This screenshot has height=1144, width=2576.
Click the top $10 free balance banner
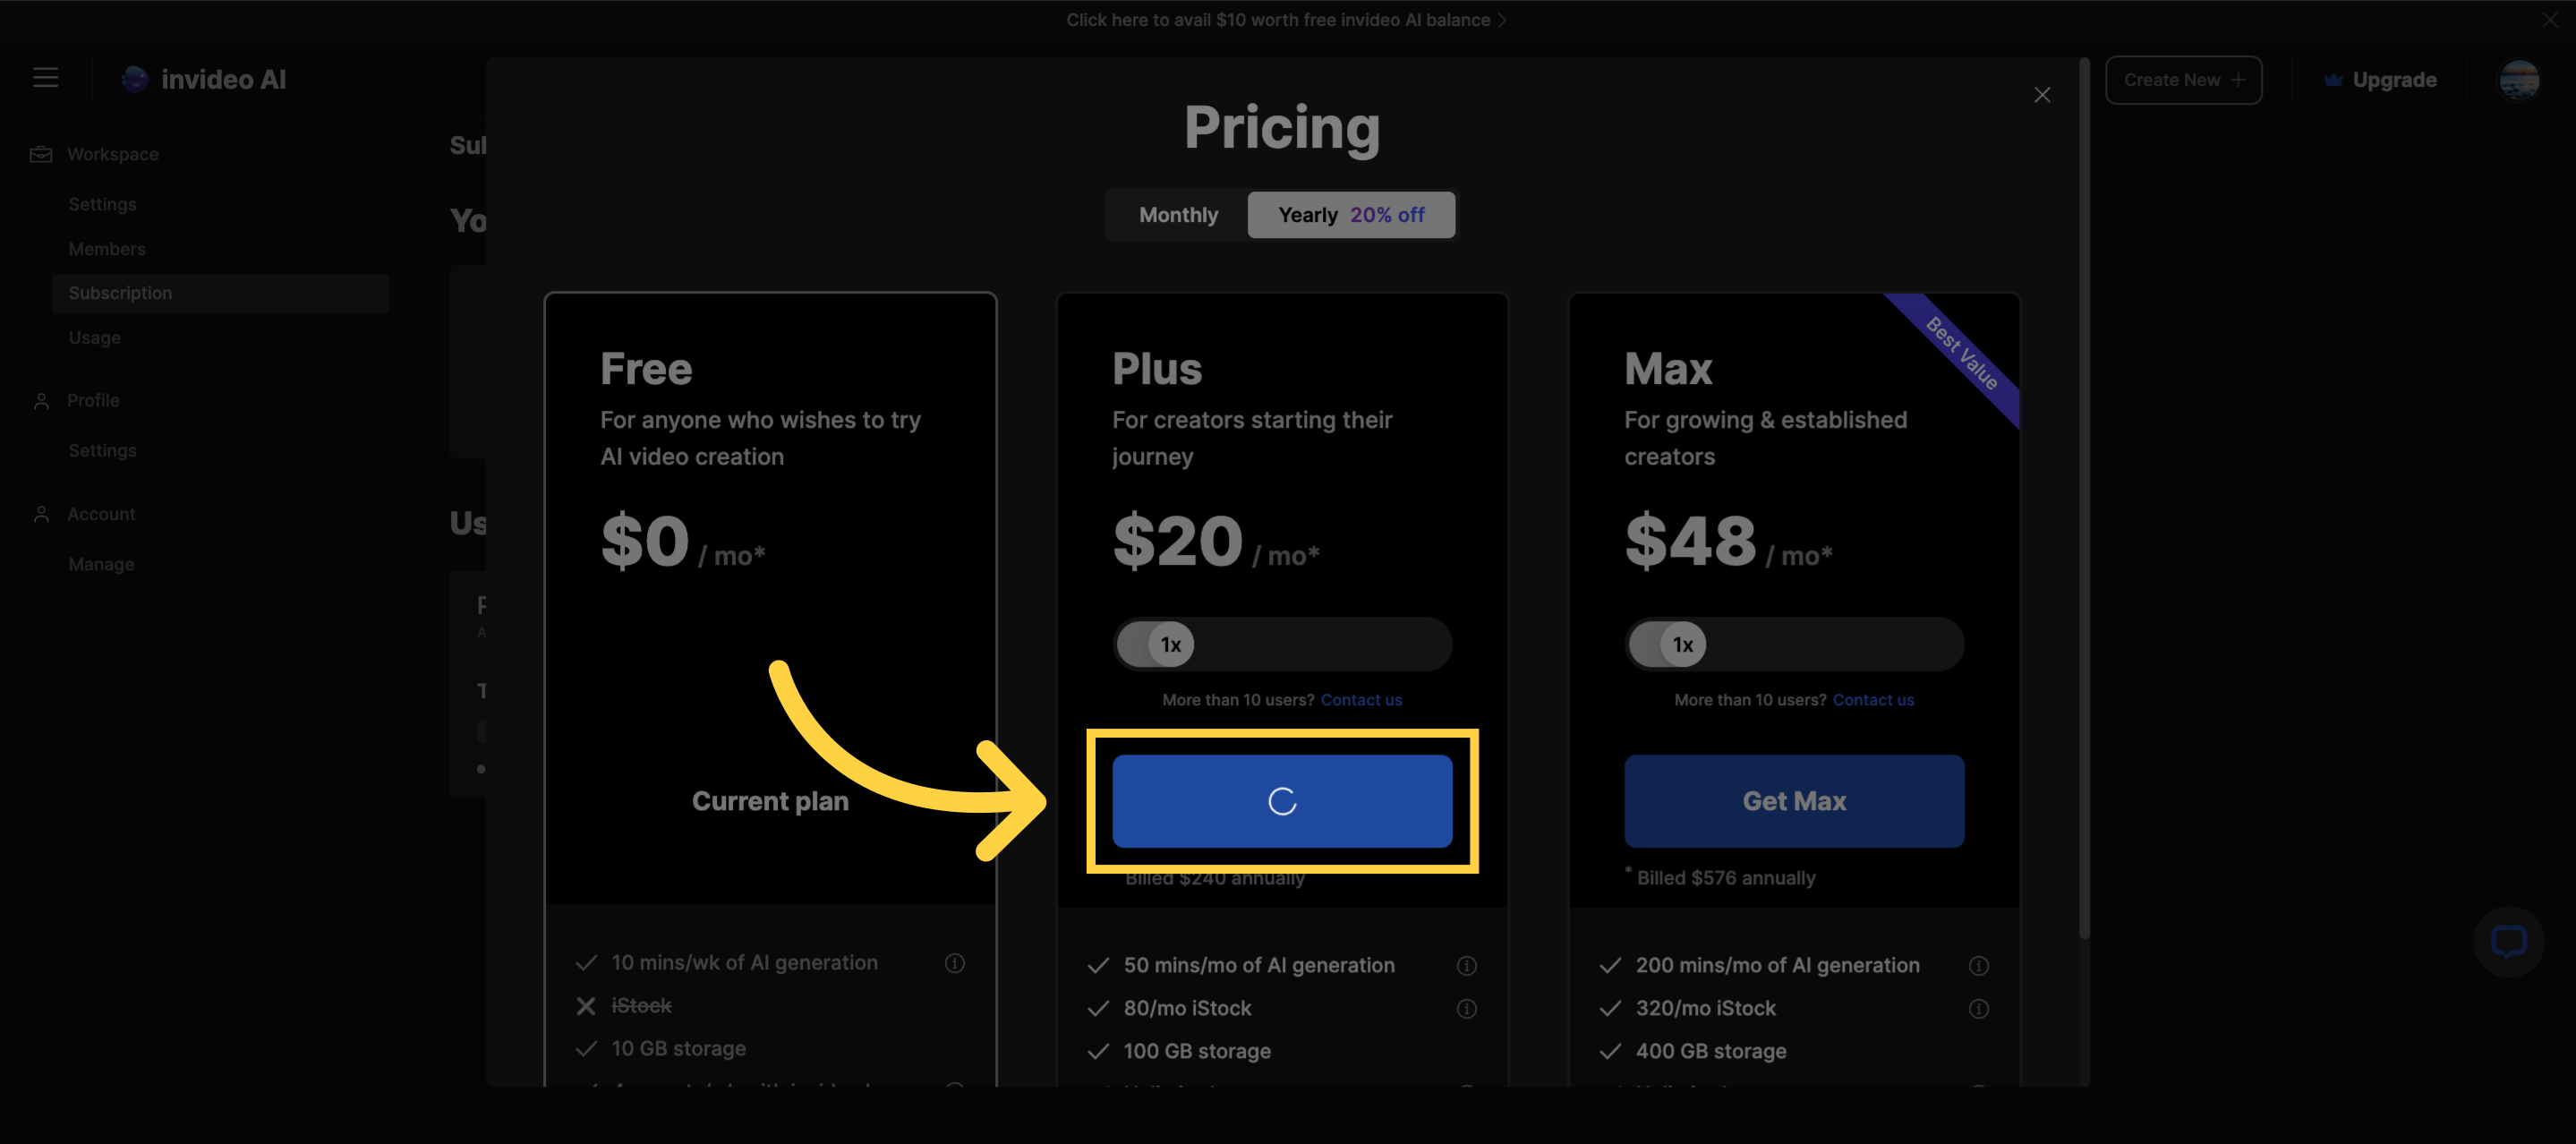1286,20
